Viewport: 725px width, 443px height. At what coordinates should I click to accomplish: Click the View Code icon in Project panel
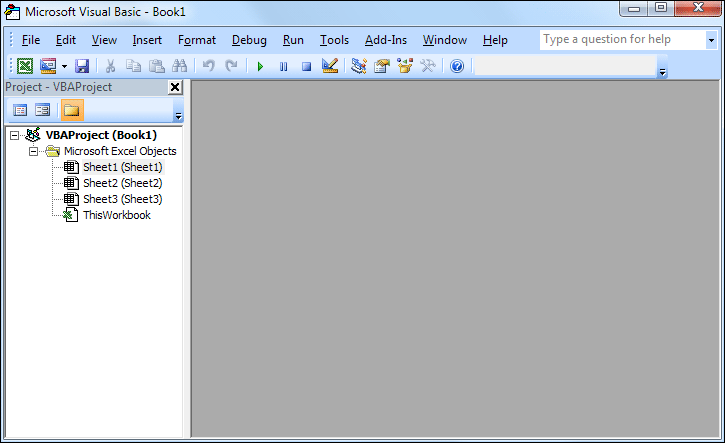tap(20, 110)
